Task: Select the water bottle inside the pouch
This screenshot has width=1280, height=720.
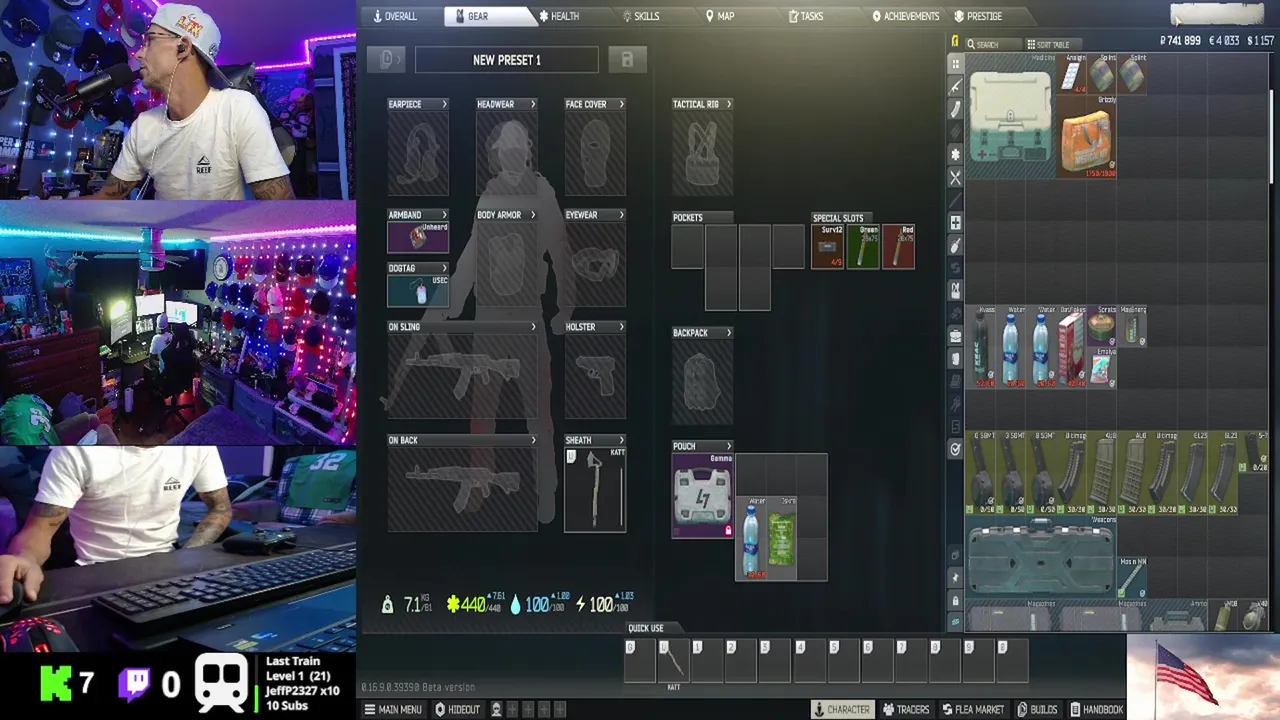Action: [752, 538]
